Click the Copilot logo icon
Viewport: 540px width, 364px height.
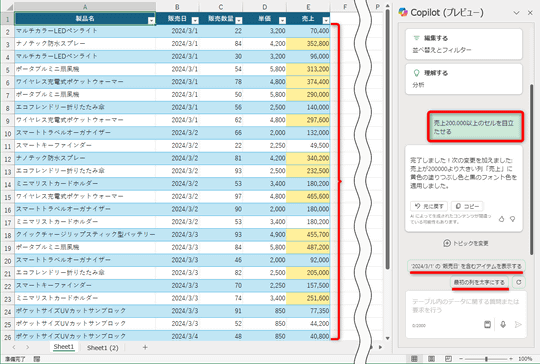point(403,12)
